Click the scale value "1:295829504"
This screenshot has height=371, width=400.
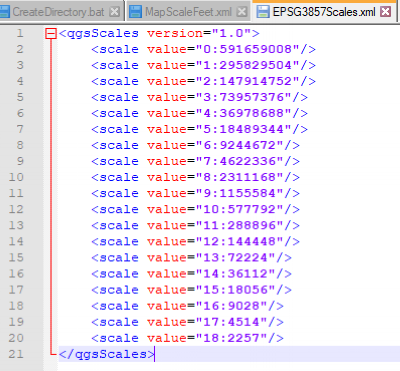[x=248, y=65]
